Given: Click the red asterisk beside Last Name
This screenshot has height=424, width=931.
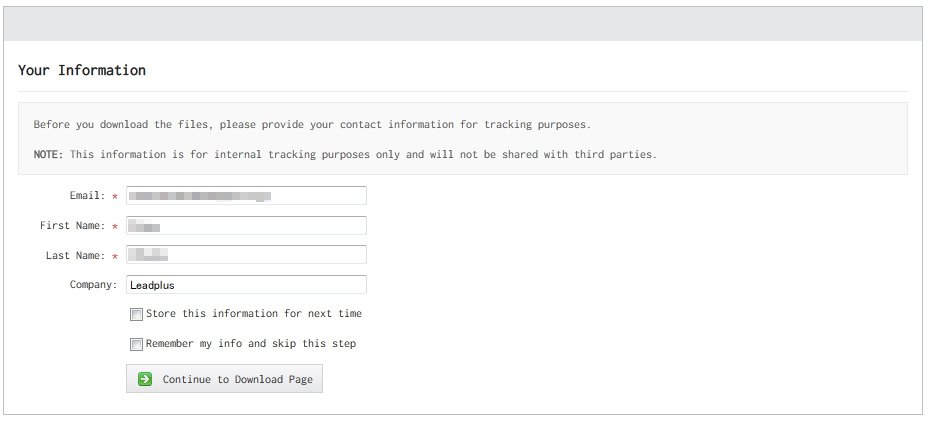Looking at the screenshot, I should [x=115, y=257].
